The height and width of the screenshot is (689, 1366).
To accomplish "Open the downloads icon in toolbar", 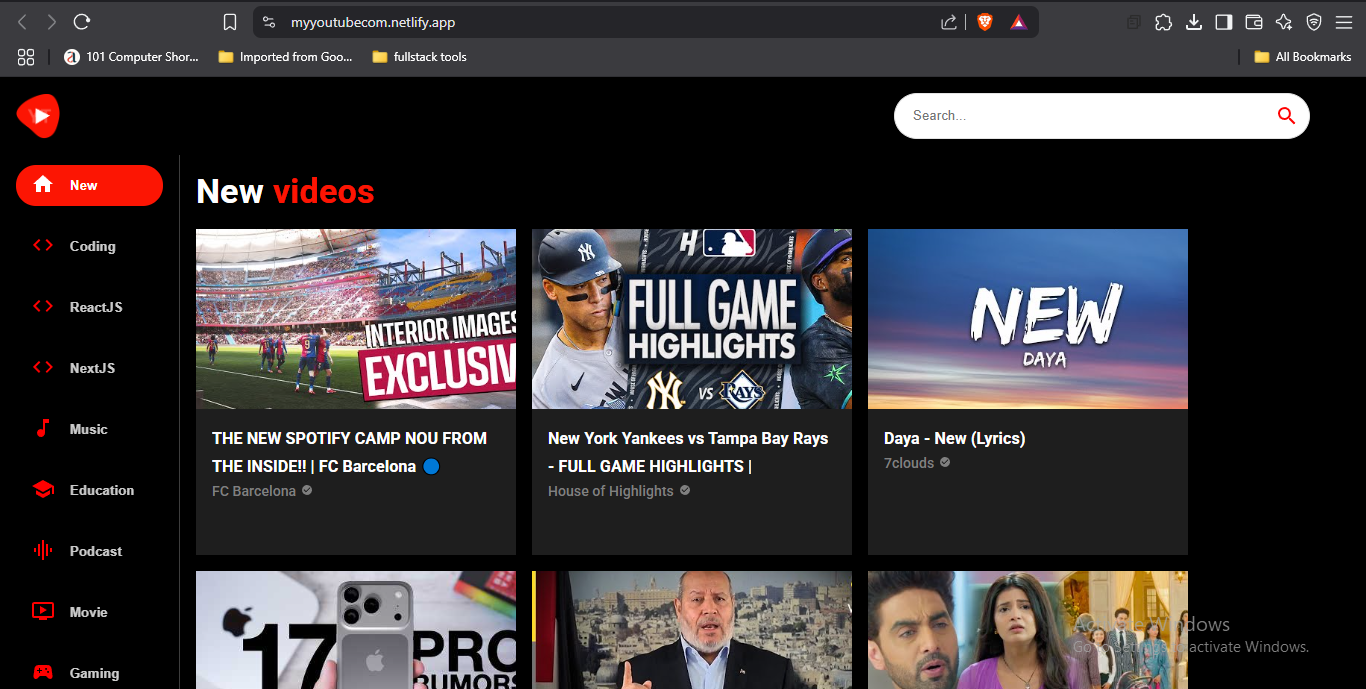I will [1193, 22].
